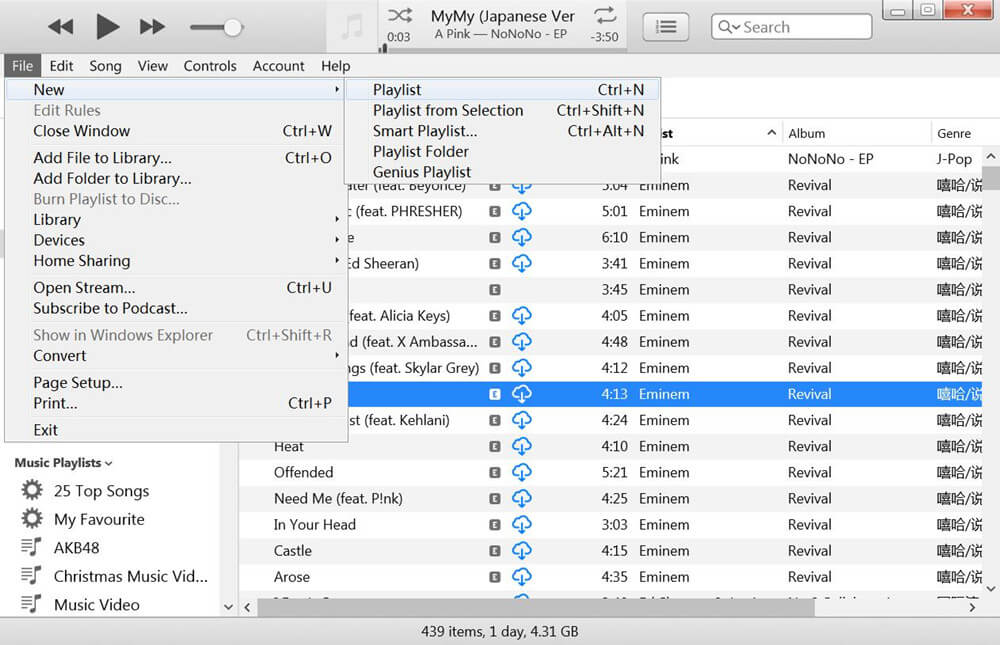Click NoNoNo - EP album cell
The image size is (1000, 645).
click(830, 159)
